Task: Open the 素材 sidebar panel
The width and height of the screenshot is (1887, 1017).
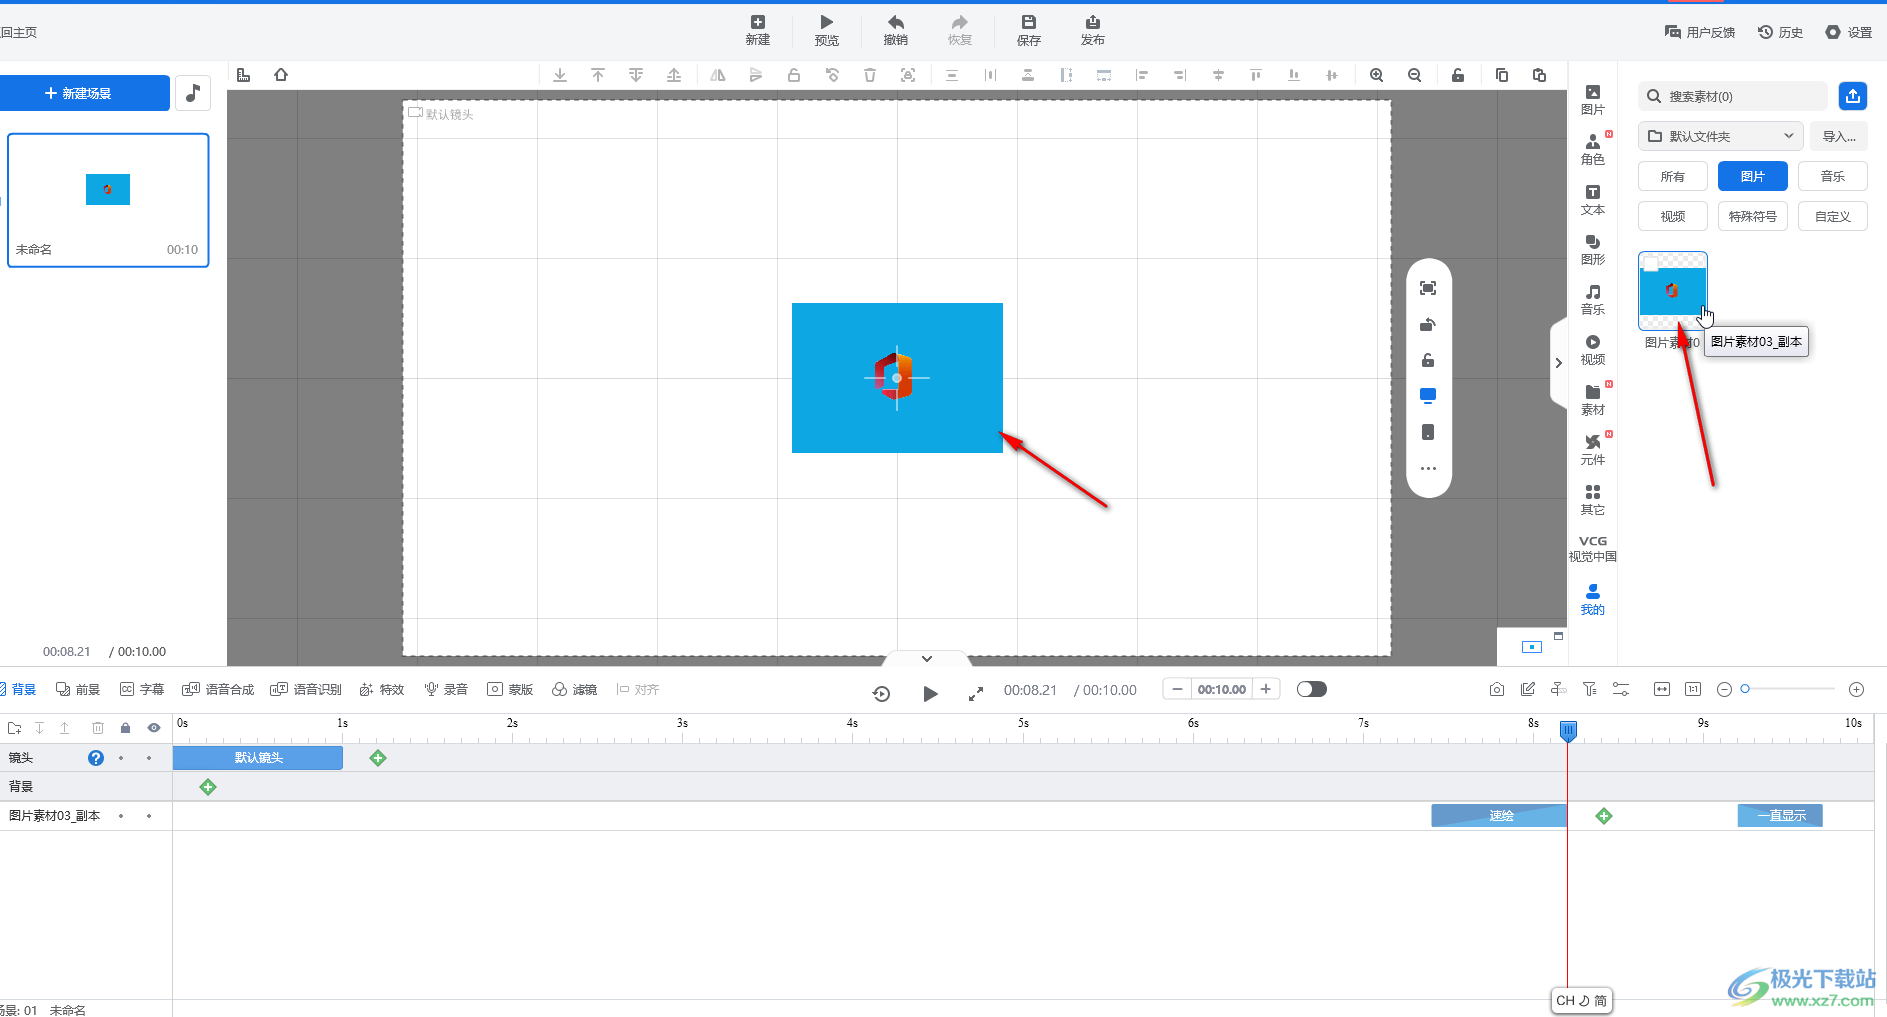Action: point(1593,400)
